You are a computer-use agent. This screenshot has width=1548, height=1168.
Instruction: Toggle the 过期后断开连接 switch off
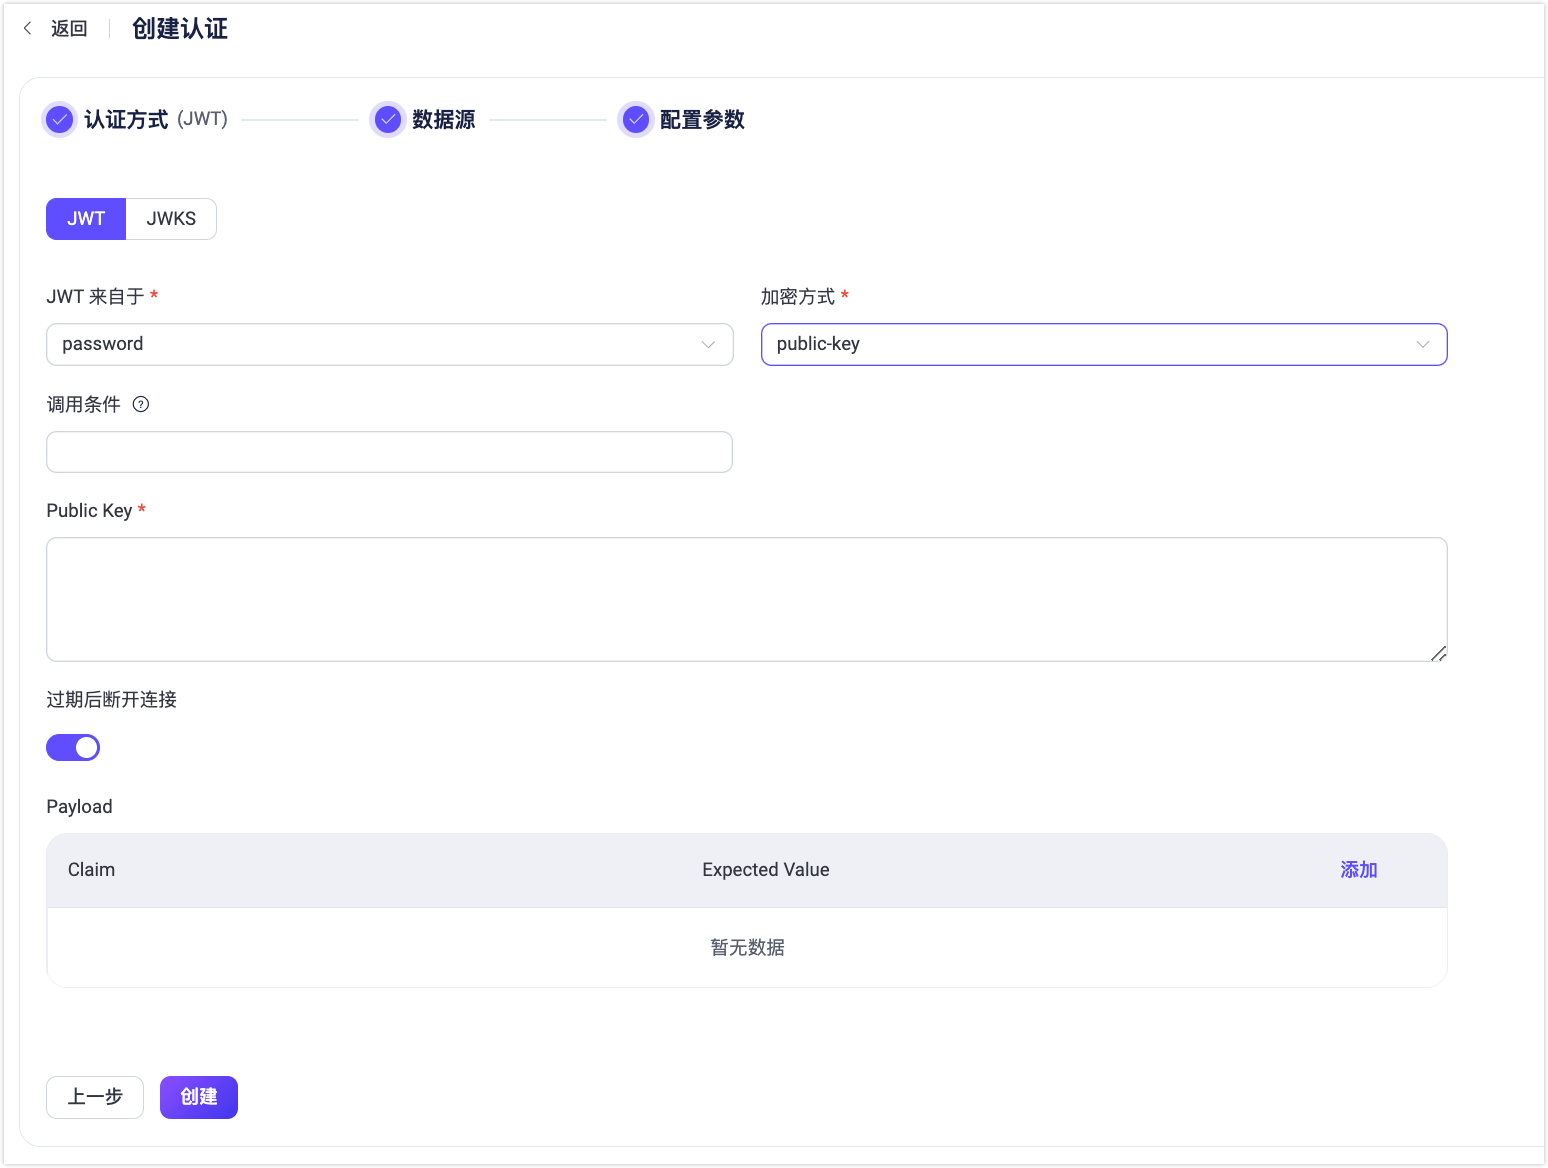[x=73, y=747]
